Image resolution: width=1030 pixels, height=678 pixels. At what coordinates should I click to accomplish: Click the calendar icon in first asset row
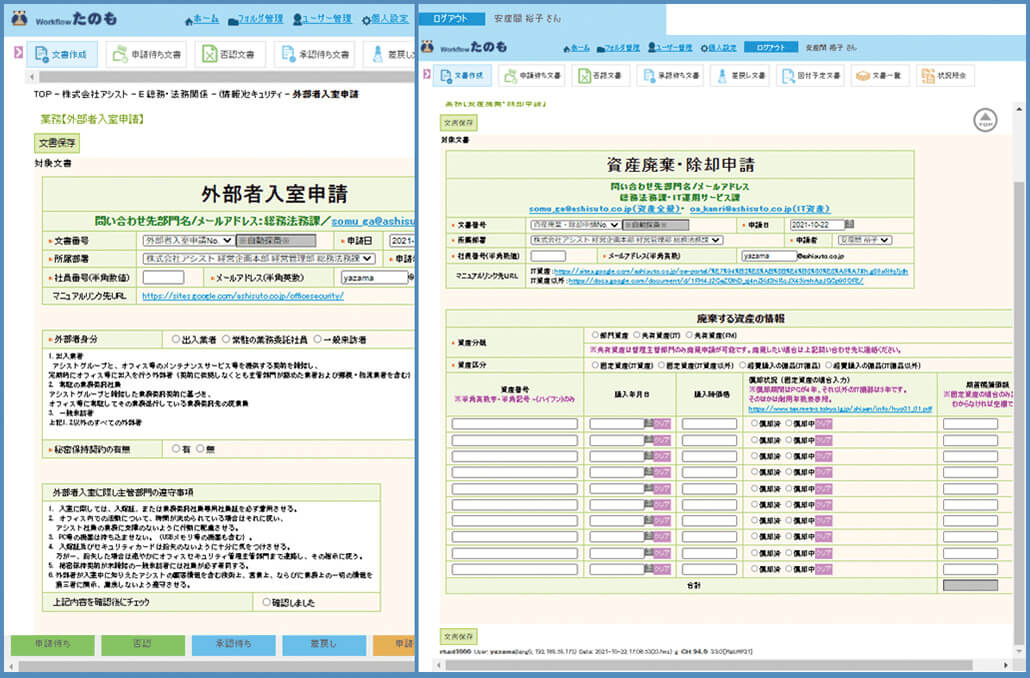click(648, 424)
